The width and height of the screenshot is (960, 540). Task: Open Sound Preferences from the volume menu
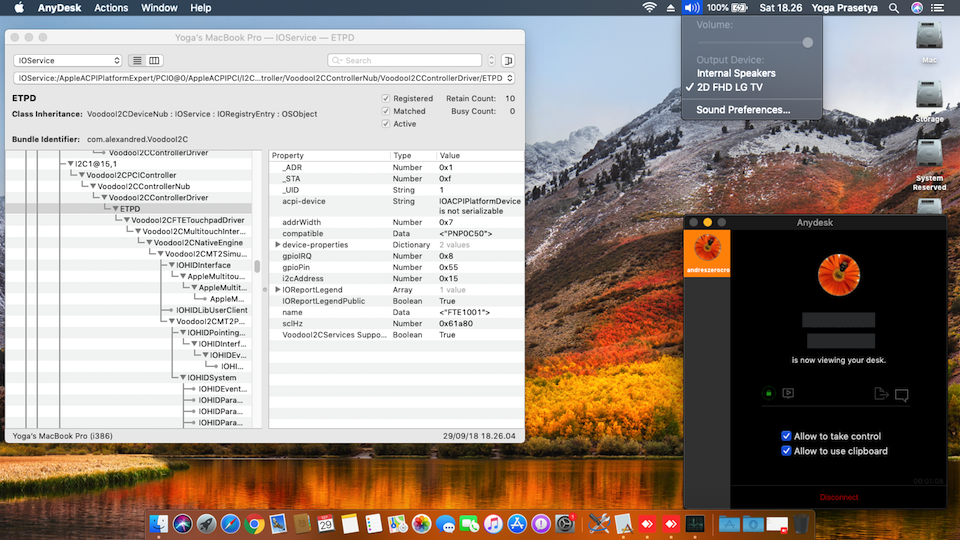(742, 110)
